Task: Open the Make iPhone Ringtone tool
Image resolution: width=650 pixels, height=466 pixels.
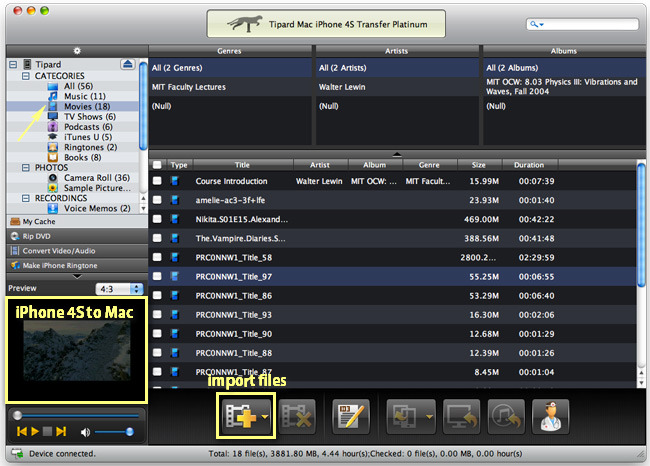Action: click(77, 265)
